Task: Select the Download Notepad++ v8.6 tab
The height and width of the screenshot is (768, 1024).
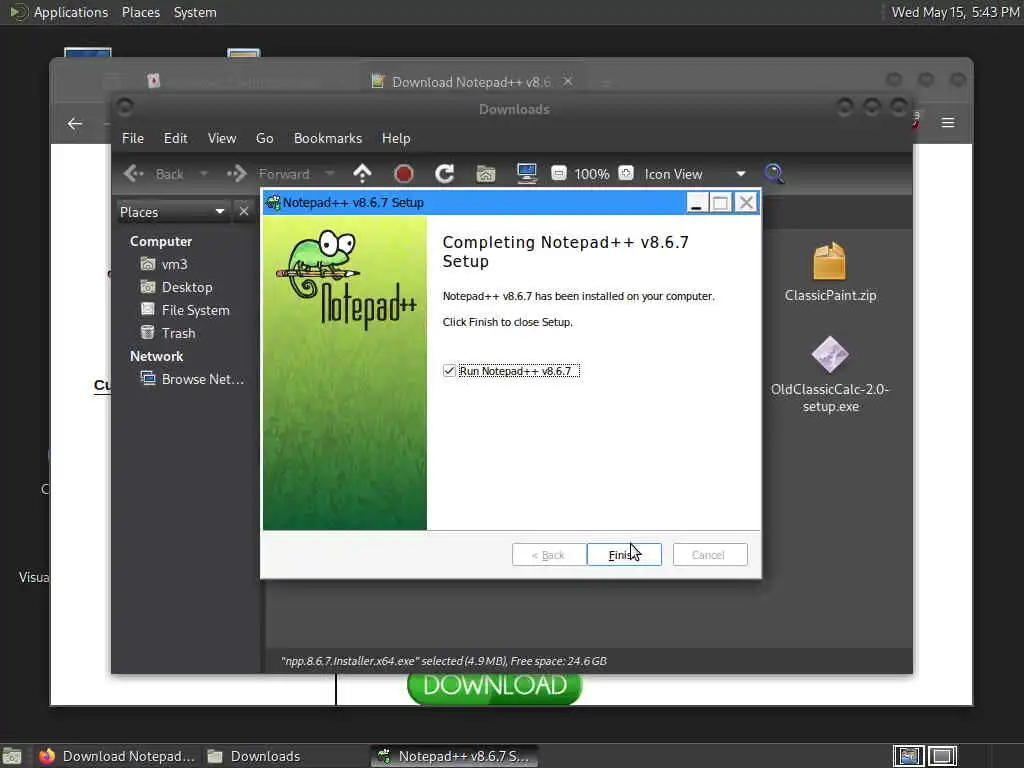Action: 470,82
